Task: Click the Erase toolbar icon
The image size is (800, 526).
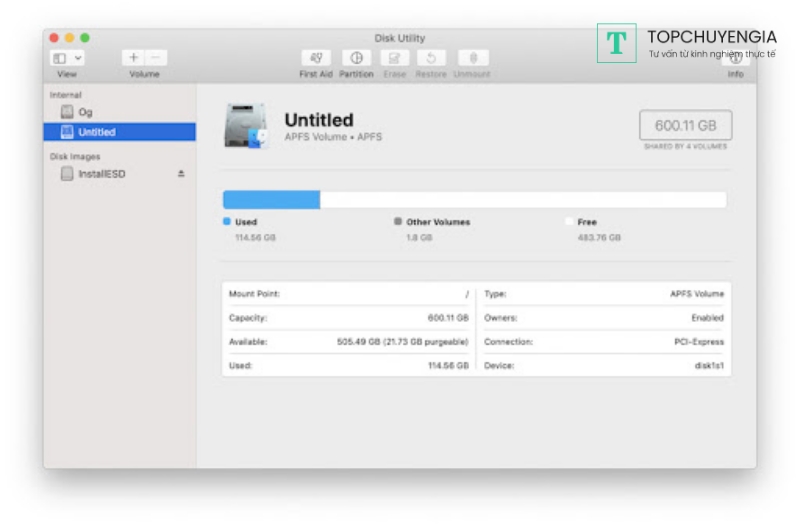Action: 395,59
